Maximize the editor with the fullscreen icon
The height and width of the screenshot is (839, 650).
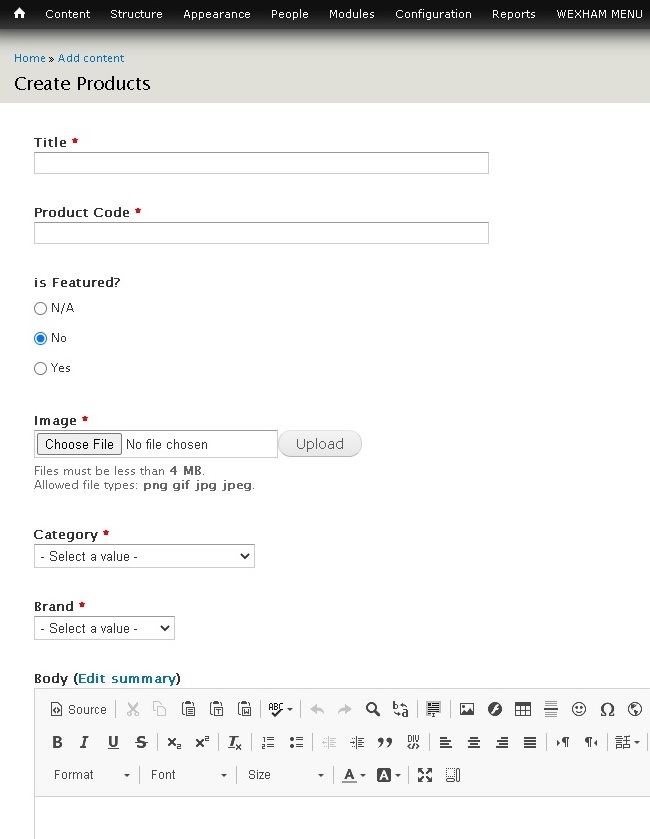click(x=425, y=775)
